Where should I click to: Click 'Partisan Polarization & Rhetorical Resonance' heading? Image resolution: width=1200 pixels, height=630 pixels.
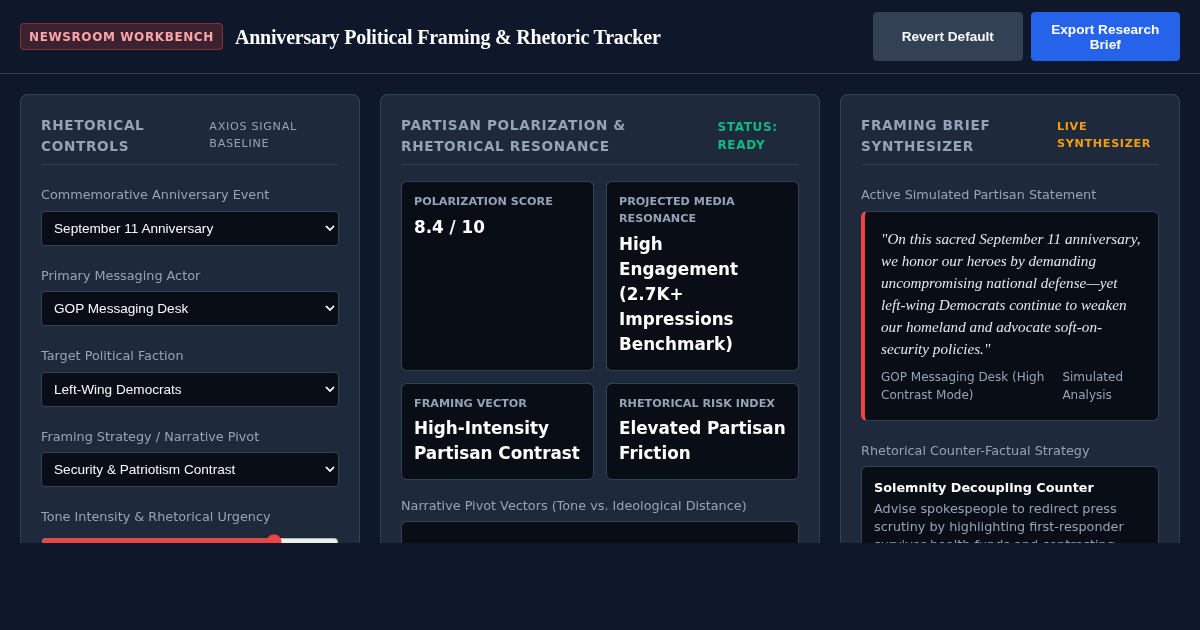point(513,135)
